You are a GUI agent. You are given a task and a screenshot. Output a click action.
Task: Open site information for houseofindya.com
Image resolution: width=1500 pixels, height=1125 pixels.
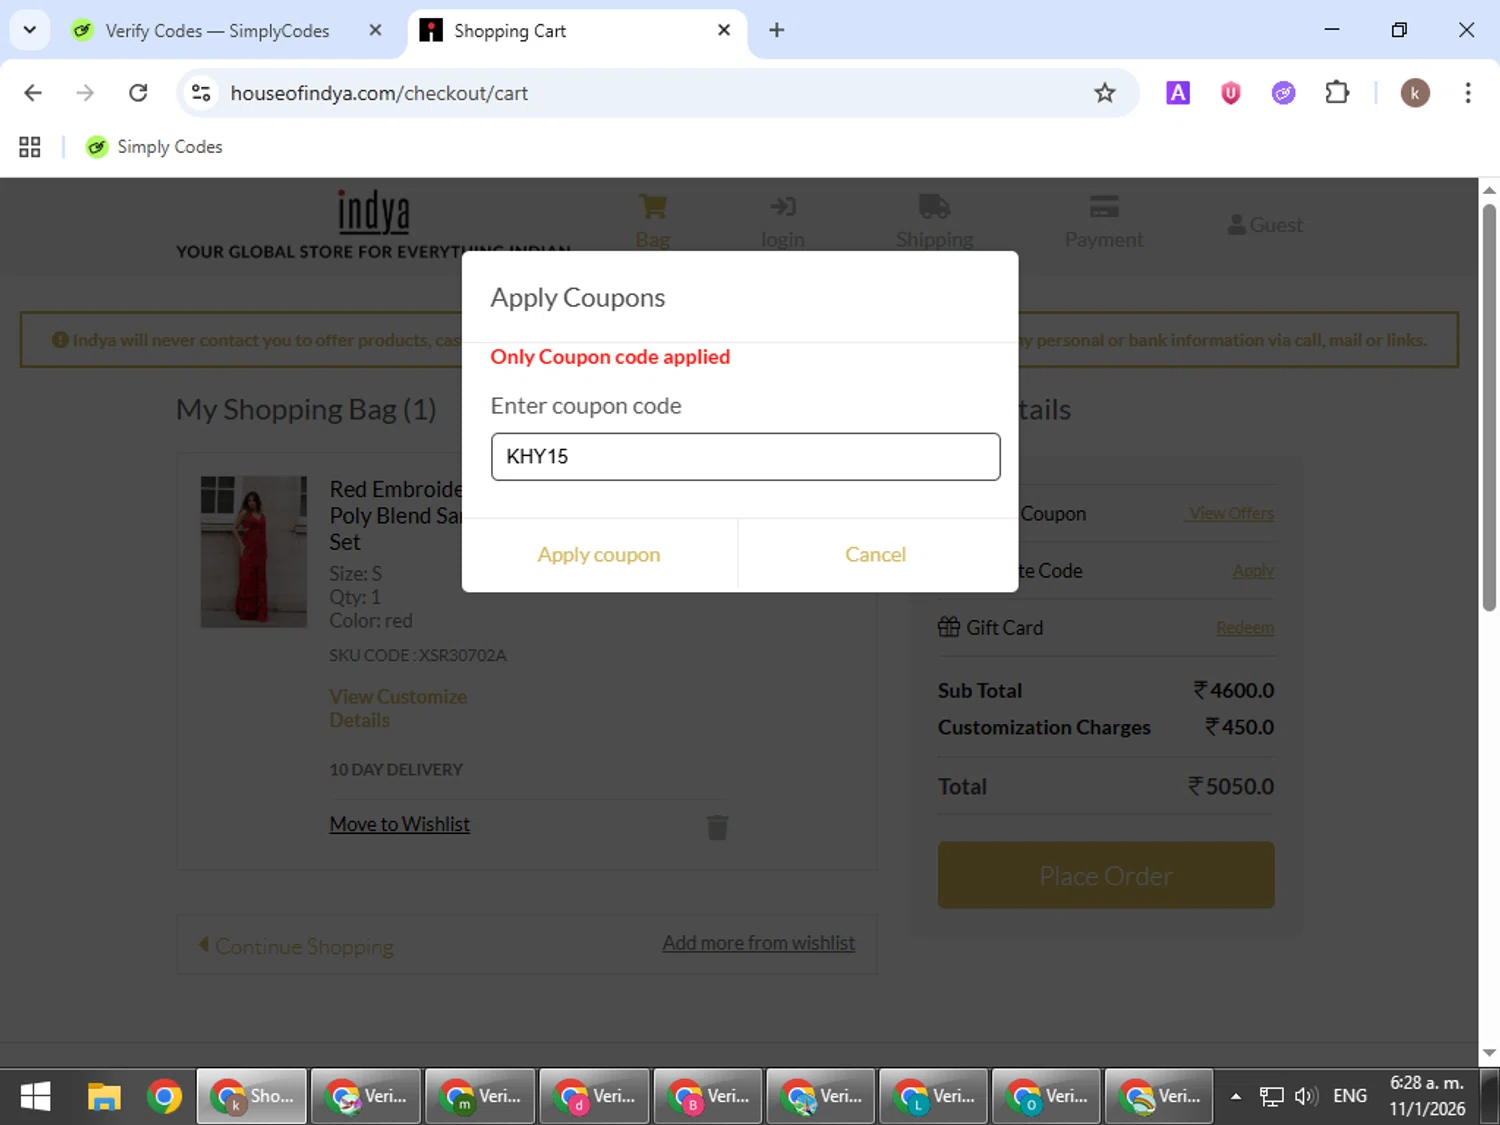(201, 93)
